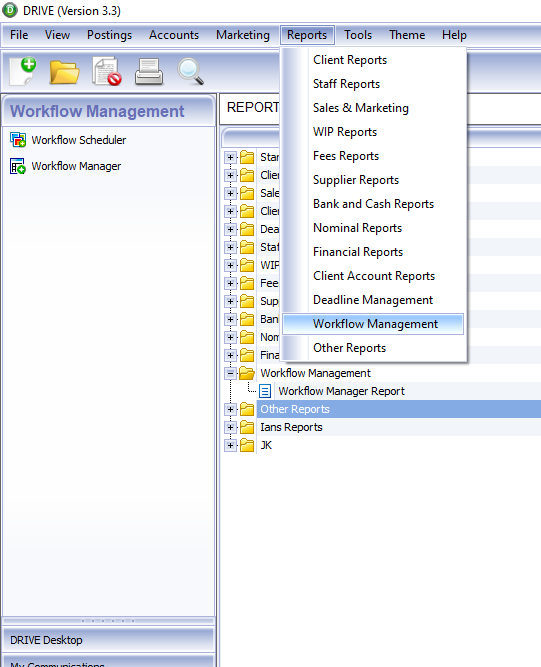Choose Fees Reports from the menu
The height and width of the screenshot is (667, 541).
click(x=374, y=156)
